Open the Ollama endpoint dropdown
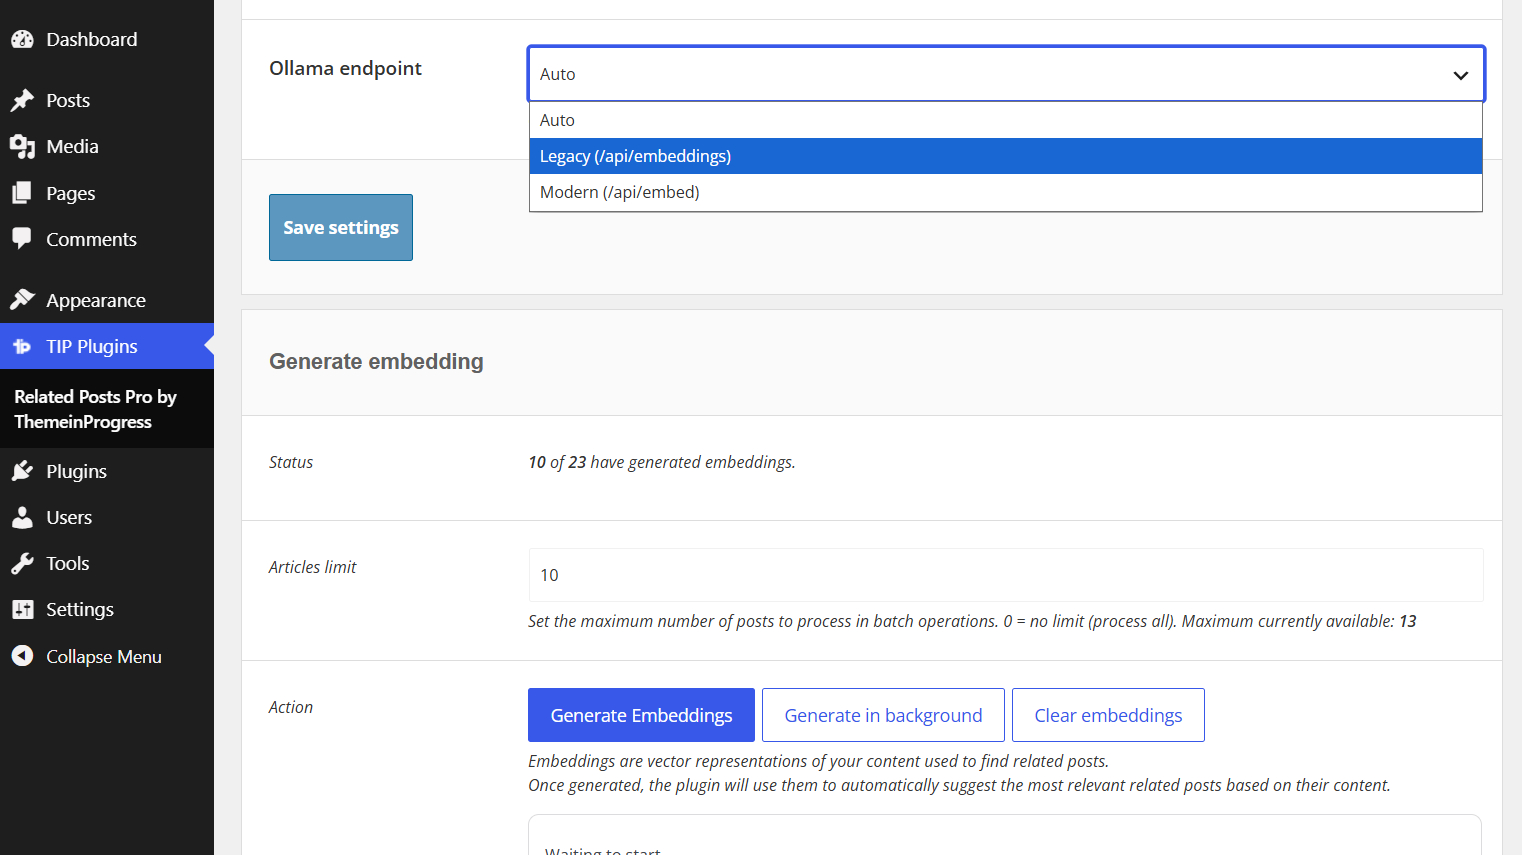 pyautogui.click(x=1006, y=74)
